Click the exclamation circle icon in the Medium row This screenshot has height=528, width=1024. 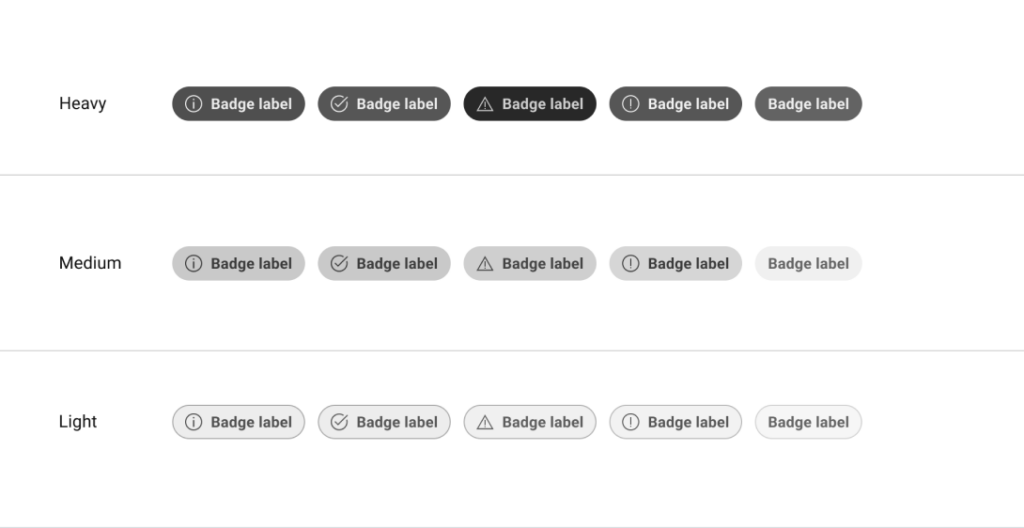coord(630,264)
